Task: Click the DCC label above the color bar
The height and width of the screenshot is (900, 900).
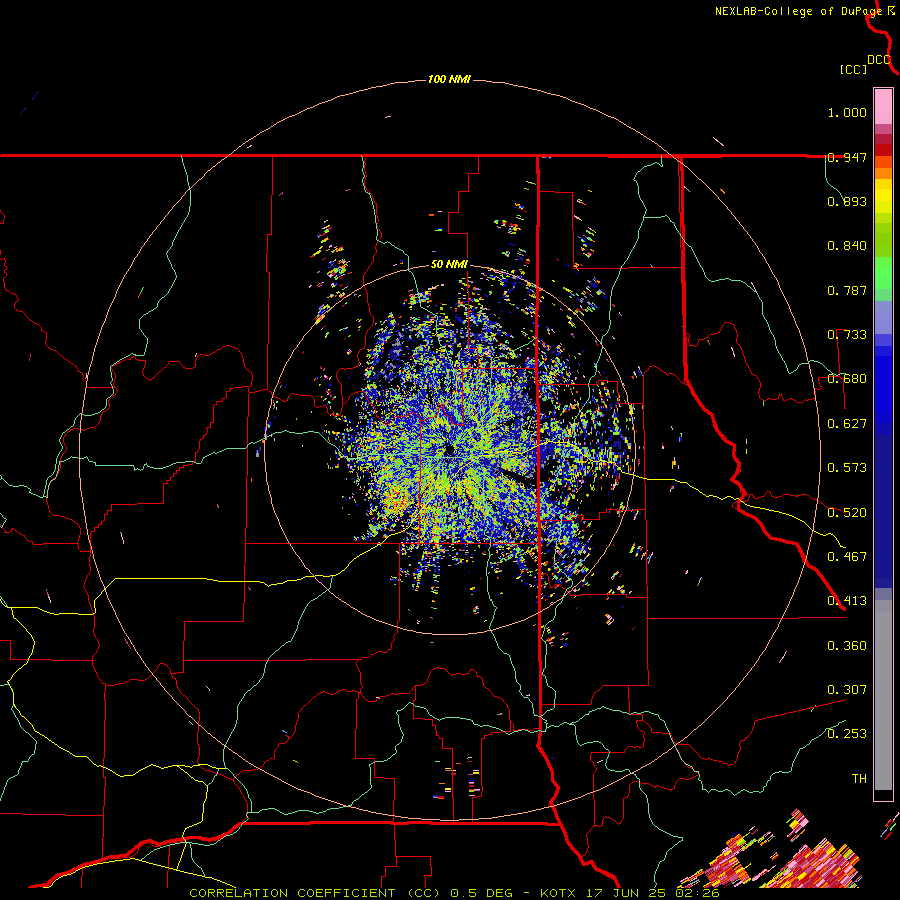Action: coord(879,59)
